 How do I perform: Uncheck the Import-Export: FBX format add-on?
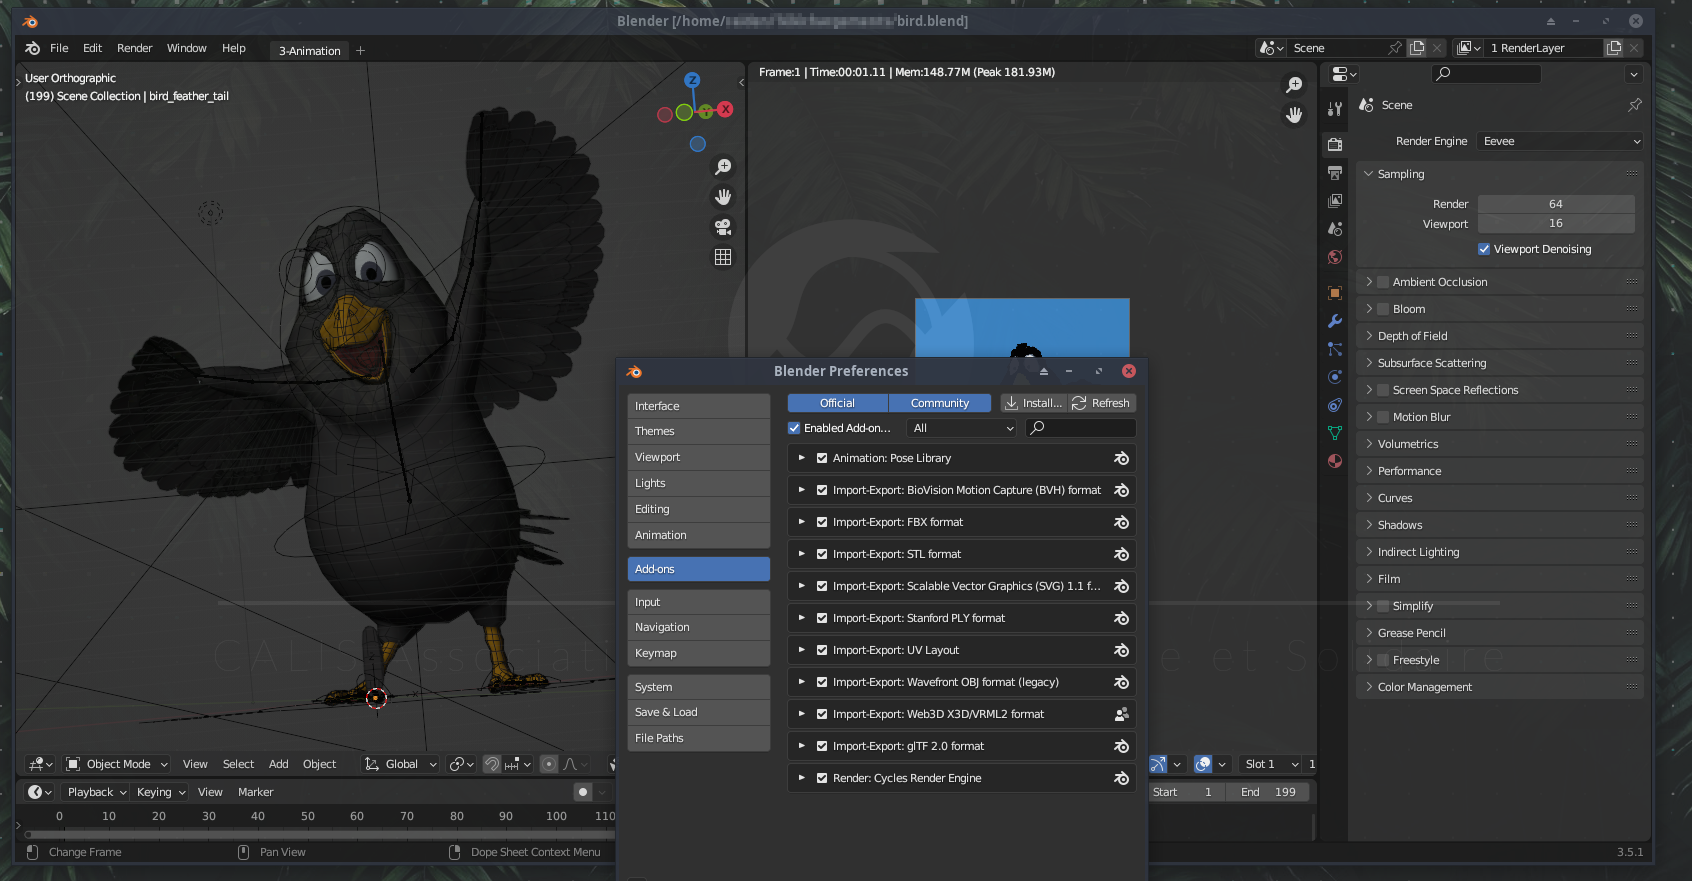click(x=822, y=522)
